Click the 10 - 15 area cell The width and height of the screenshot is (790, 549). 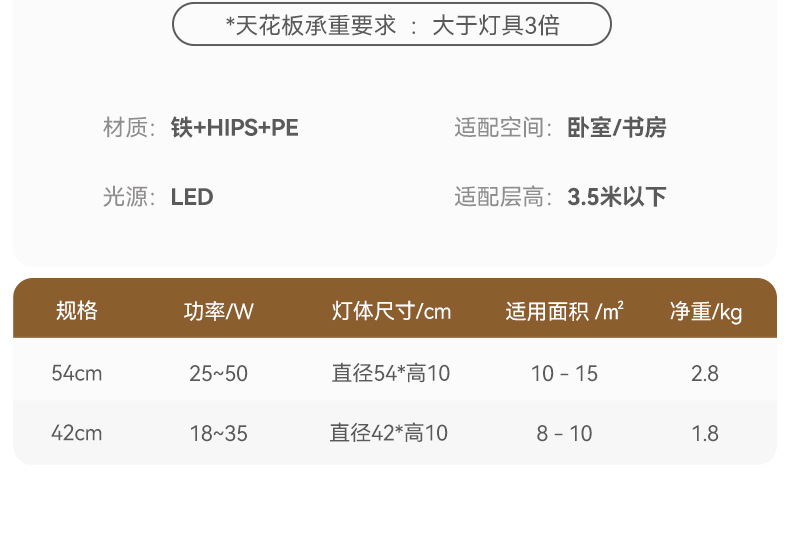(x=564, y=374)
